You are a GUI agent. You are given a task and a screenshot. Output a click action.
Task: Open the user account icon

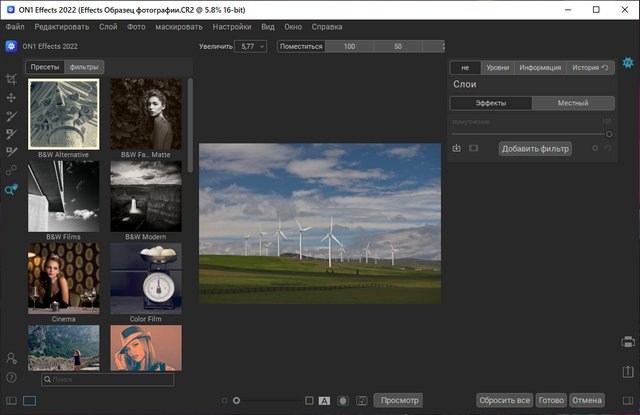[11, 358]
